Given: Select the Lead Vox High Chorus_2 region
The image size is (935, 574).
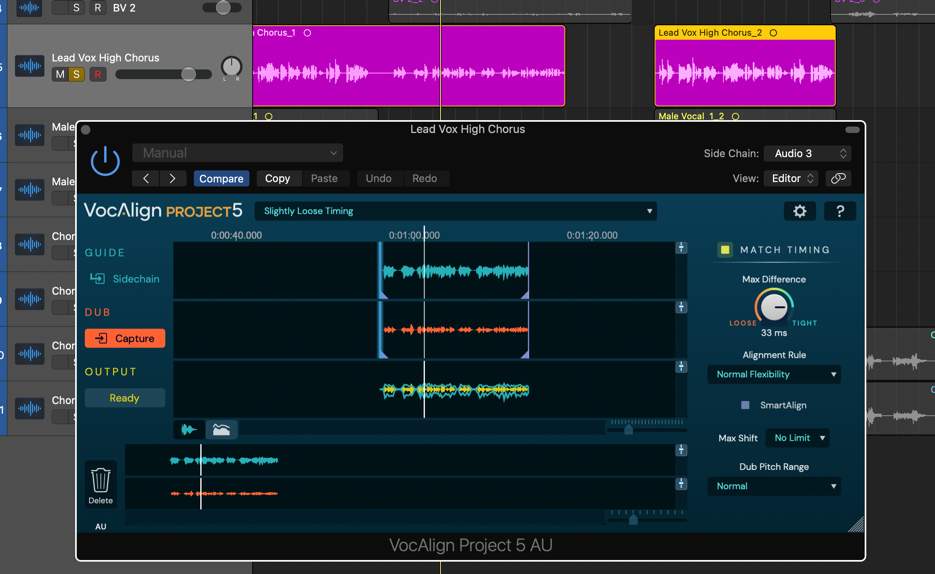Looking at the screenshot, I should pos(745,72).
